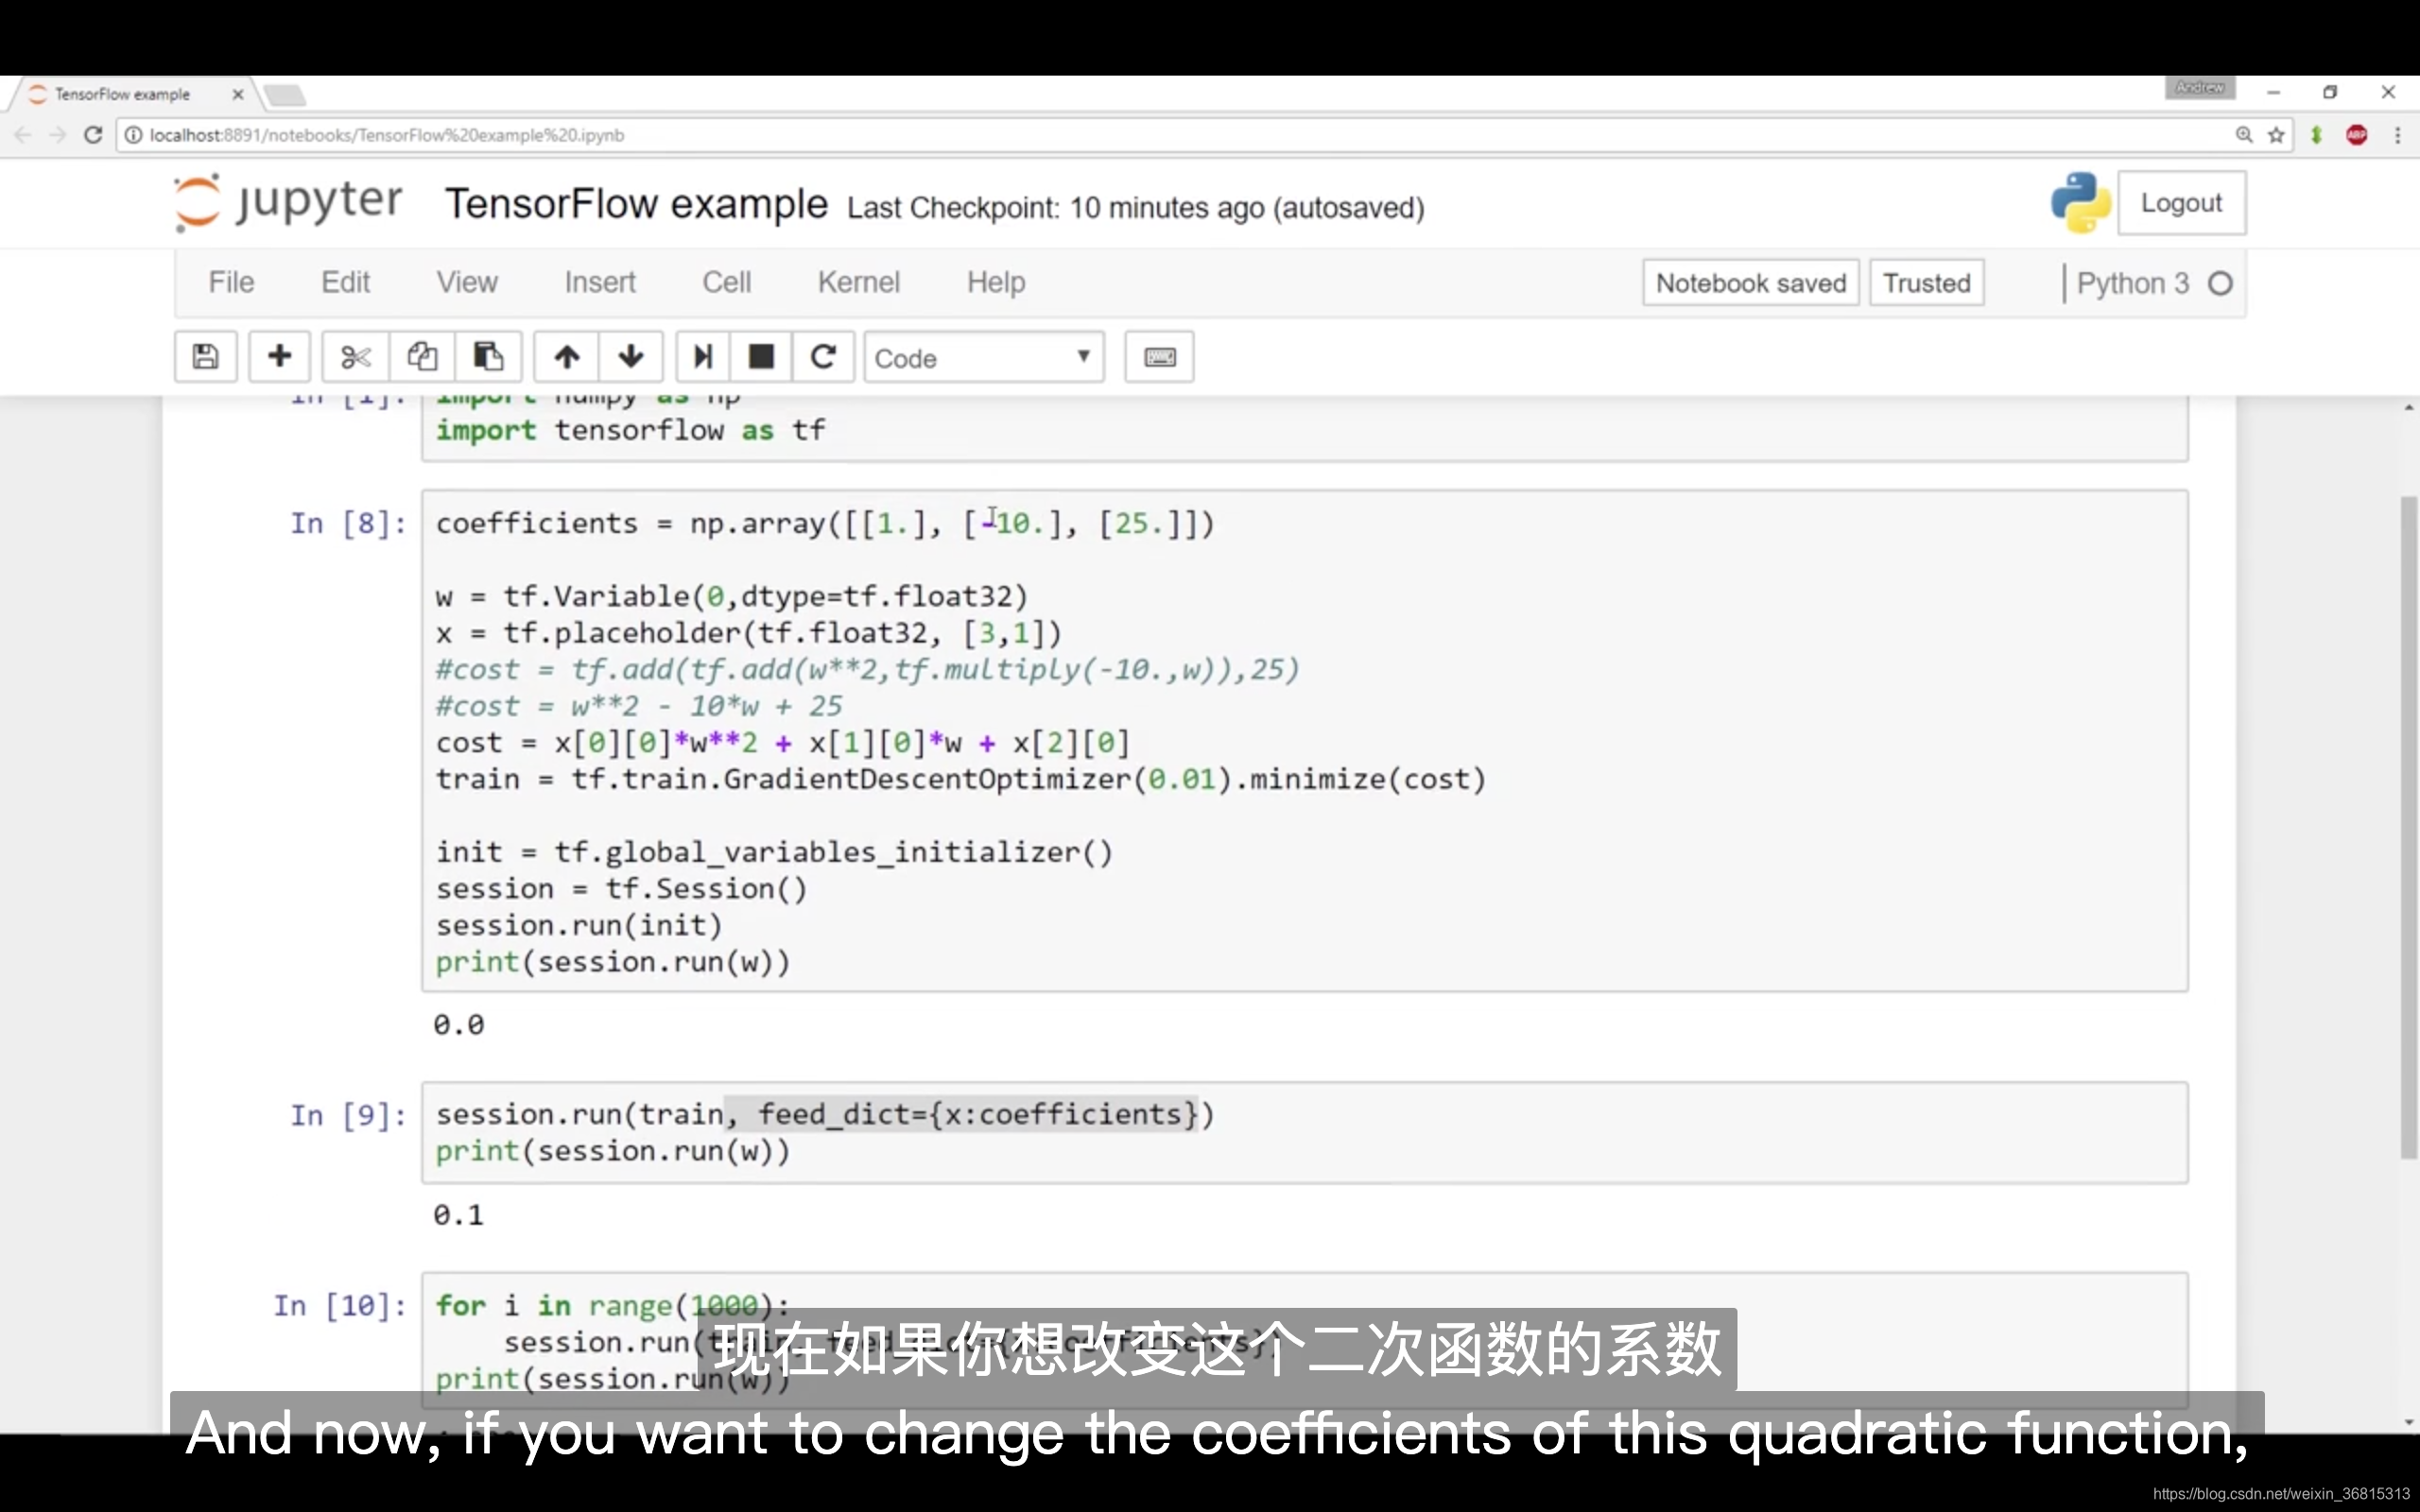
Task: Open the File menu
Action: point(231,283)
